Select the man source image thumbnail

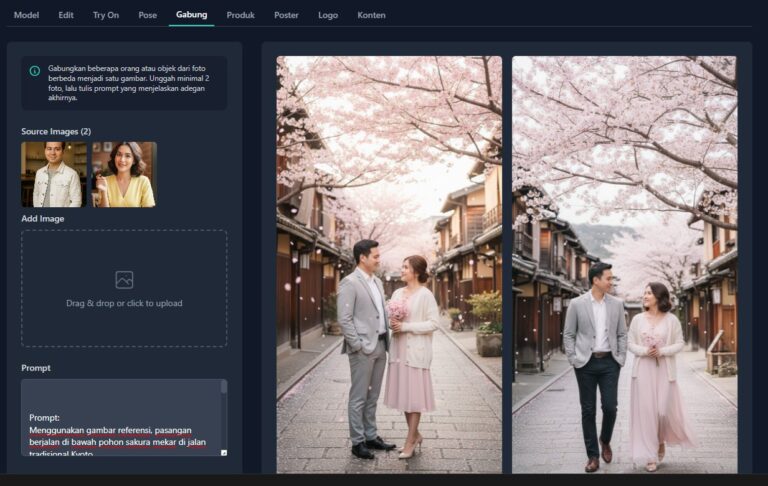coord(54,174)
